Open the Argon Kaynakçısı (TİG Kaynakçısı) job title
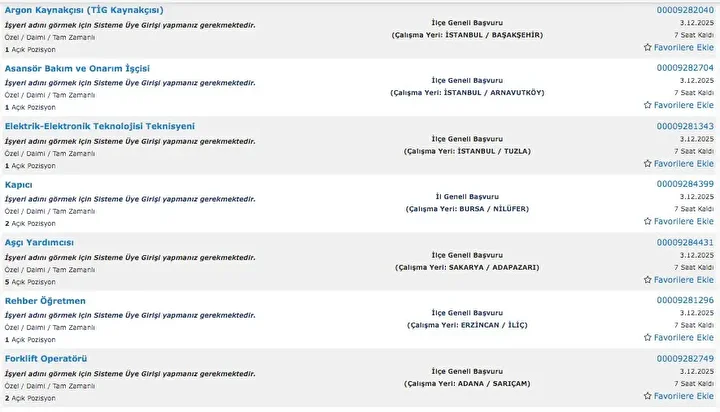The image size is (720, 412). tap(84, 10)
